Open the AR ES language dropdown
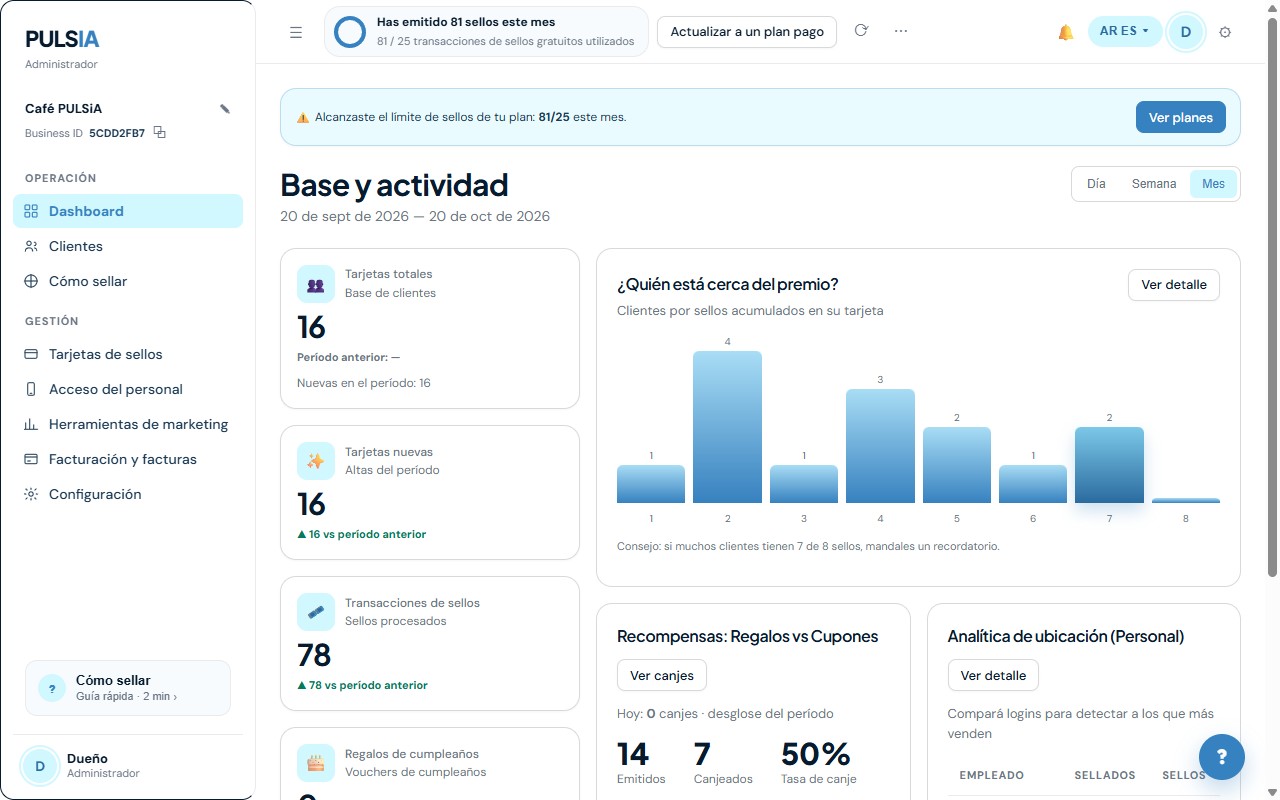The image size is (1280, 800). pyautogui.click(x=1125, y=31)
